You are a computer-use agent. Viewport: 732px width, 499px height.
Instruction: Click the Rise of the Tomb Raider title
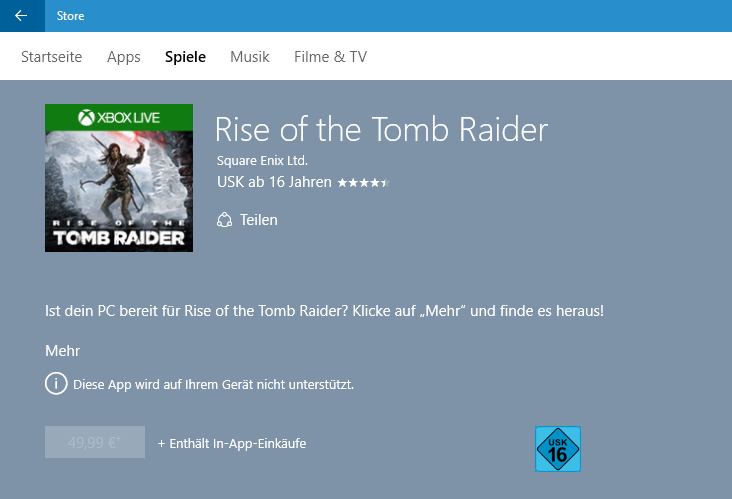pyautogui.click(x=381, y=129)
